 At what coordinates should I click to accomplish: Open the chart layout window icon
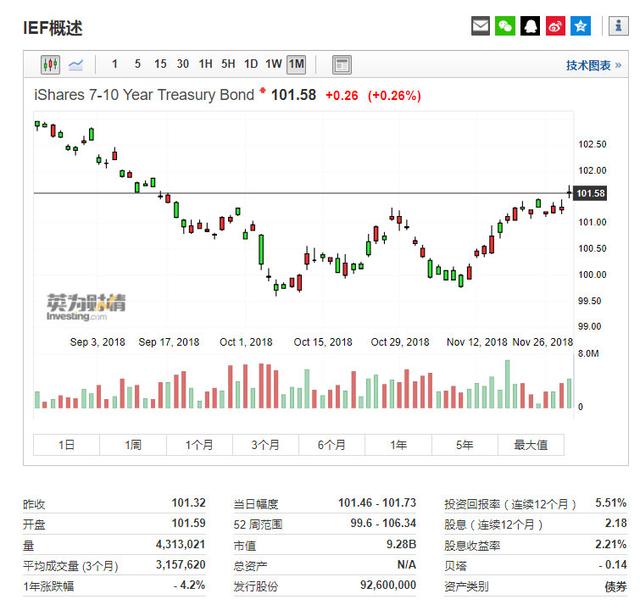342,64
